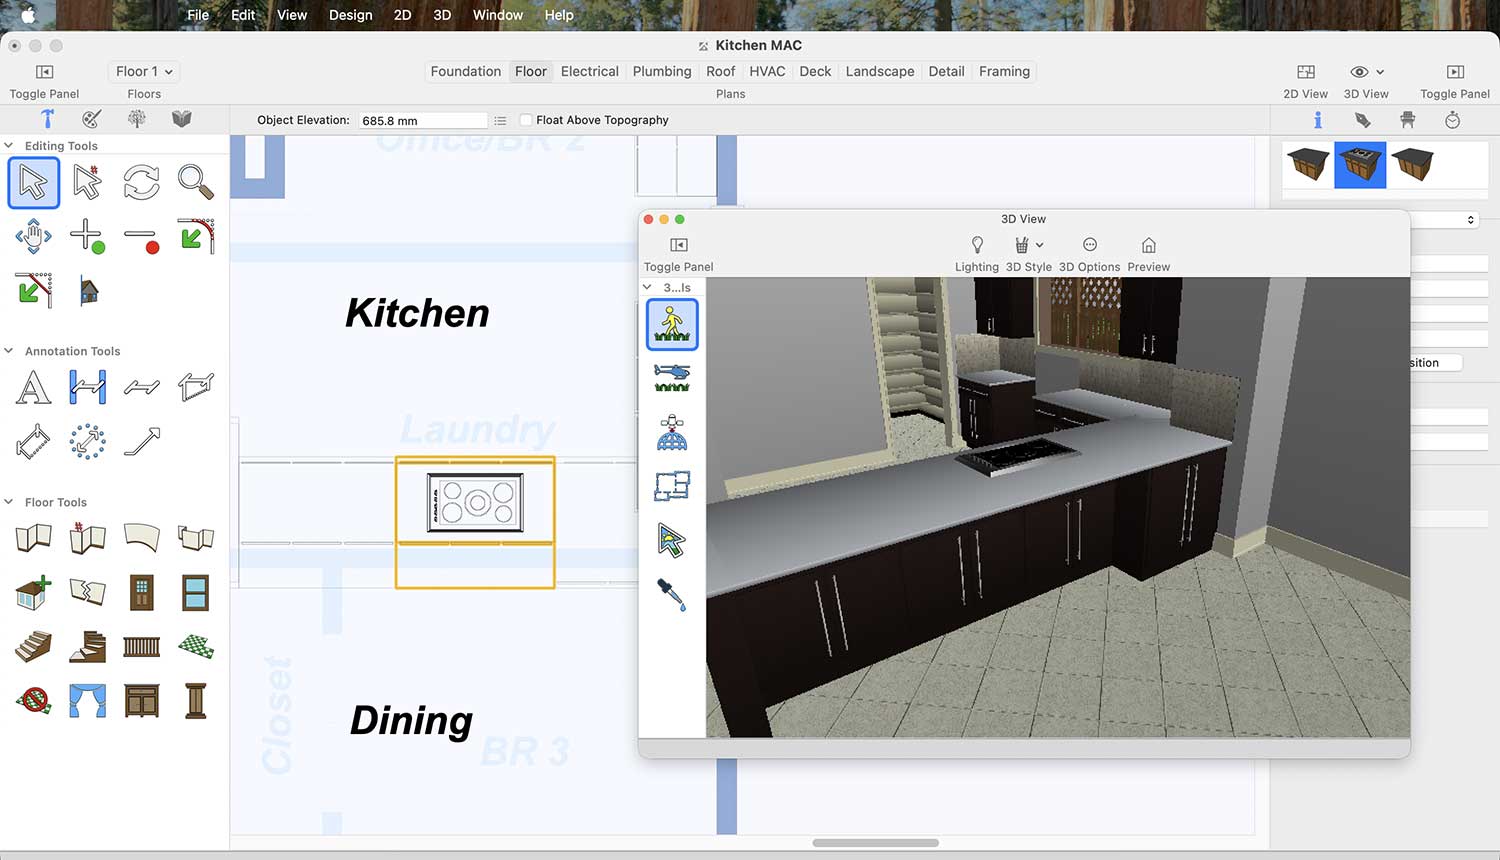Select the Window tool in Floor Tools
This screenshot has height=860, width=1500.
tap(195, 593)
